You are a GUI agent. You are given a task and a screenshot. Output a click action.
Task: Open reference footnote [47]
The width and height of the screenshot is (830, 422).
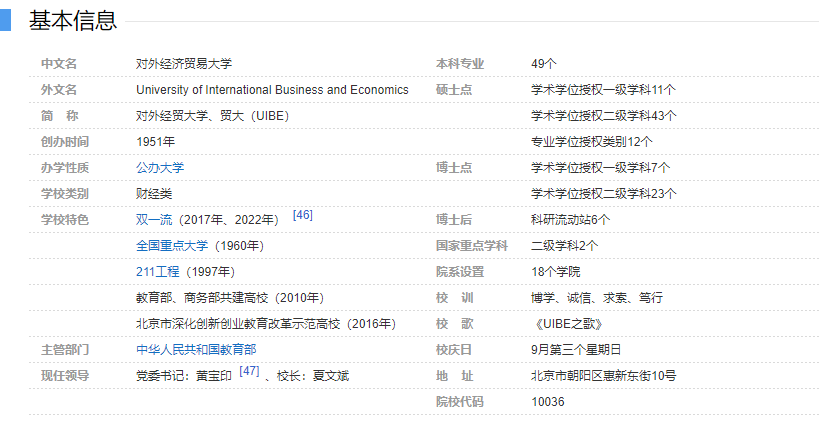249,371
